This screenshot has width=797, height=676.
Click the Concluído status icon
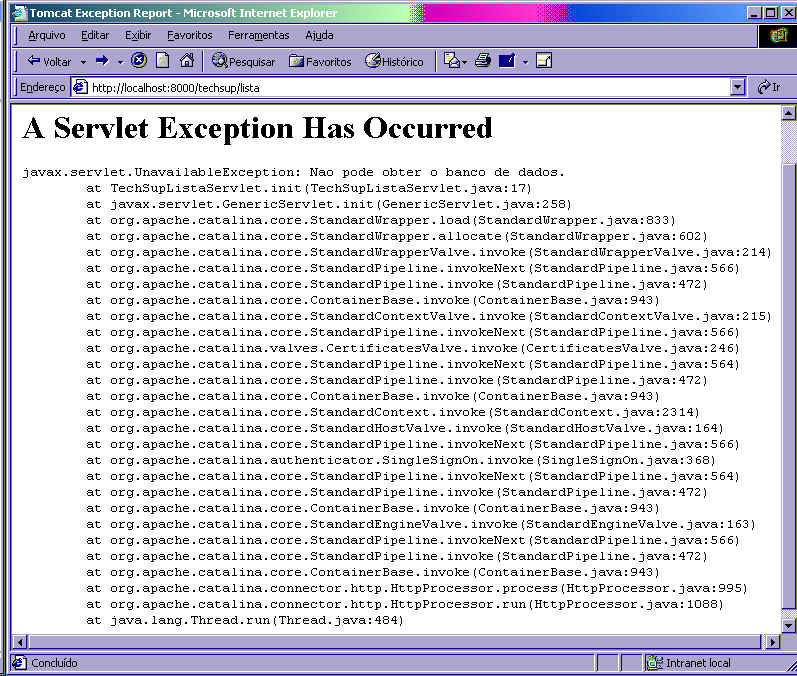19,663
